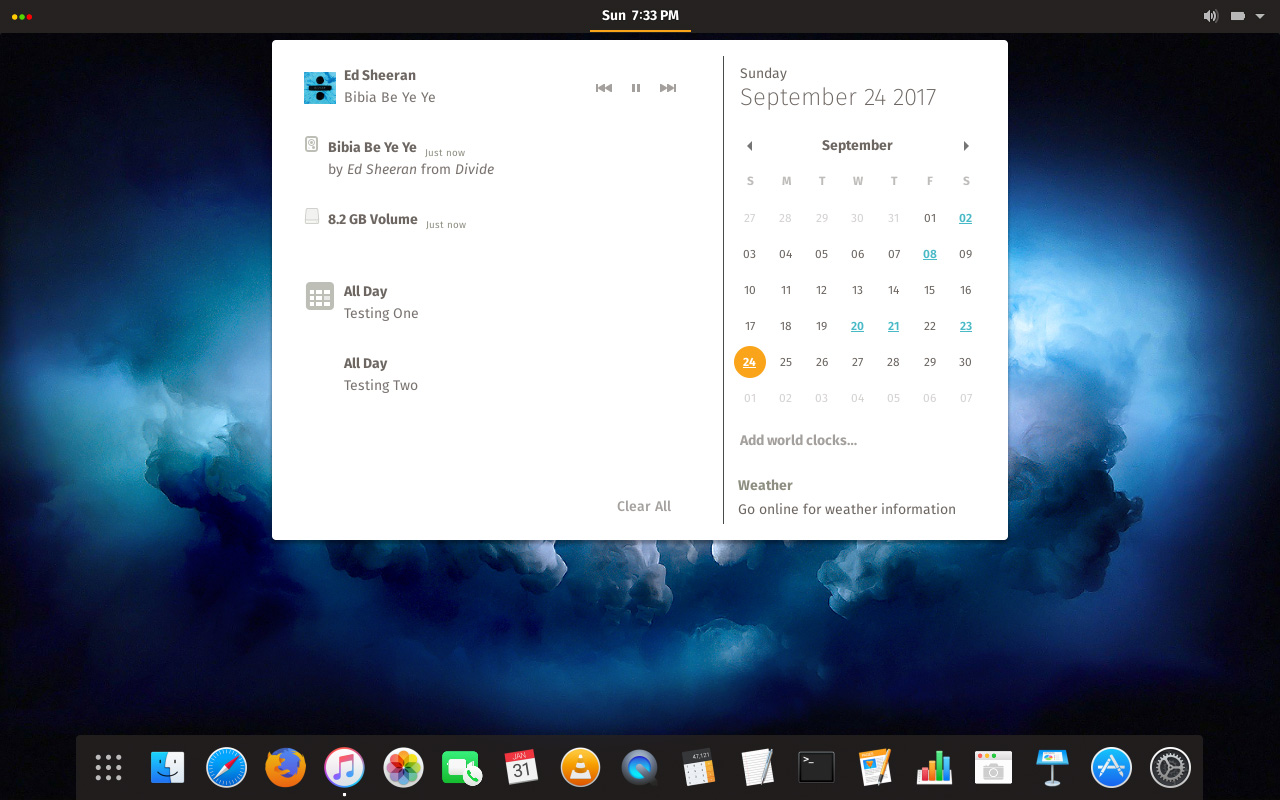Skip to next track in media player
The height and width of the screenshot is (800, 1280).
[x=668, y=88]
